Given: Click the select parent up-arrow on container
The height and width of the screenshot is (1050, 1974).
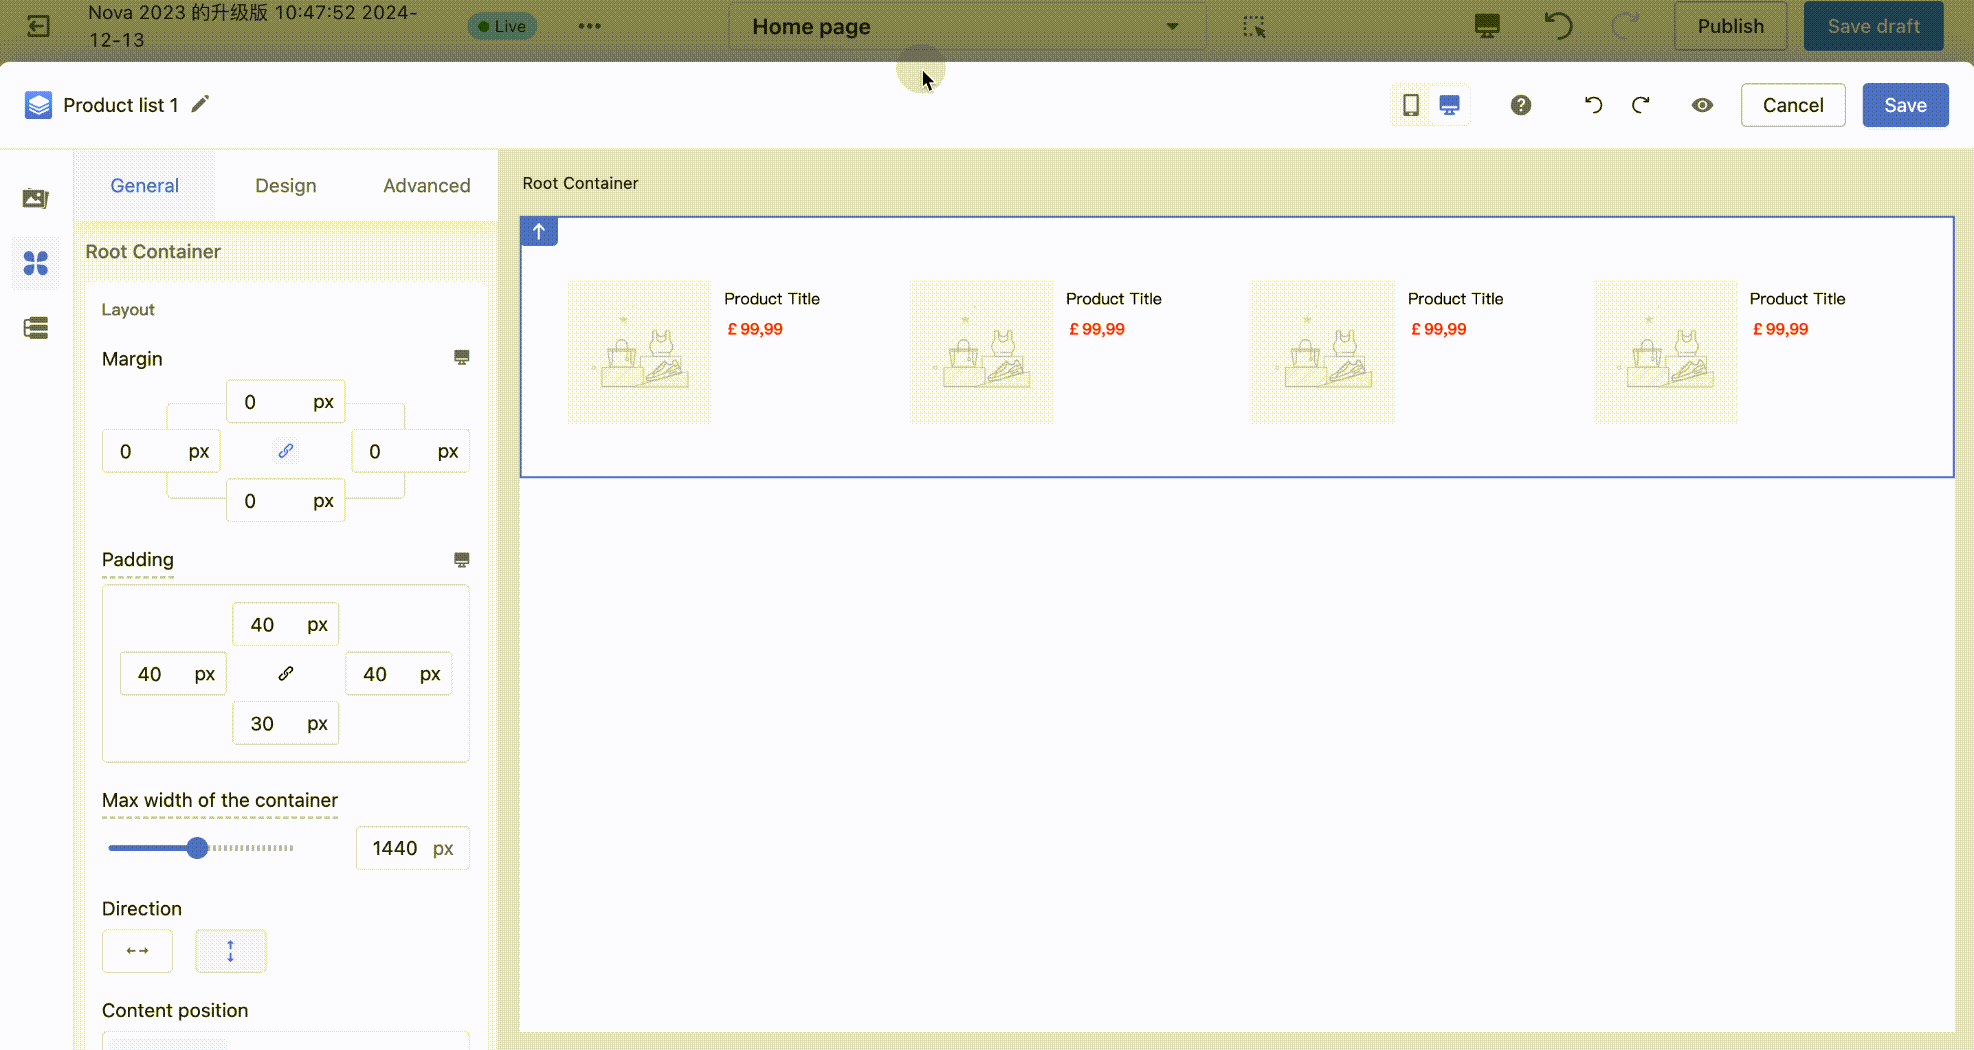Looking at the screenshot, I should click(x=539, y=232).
